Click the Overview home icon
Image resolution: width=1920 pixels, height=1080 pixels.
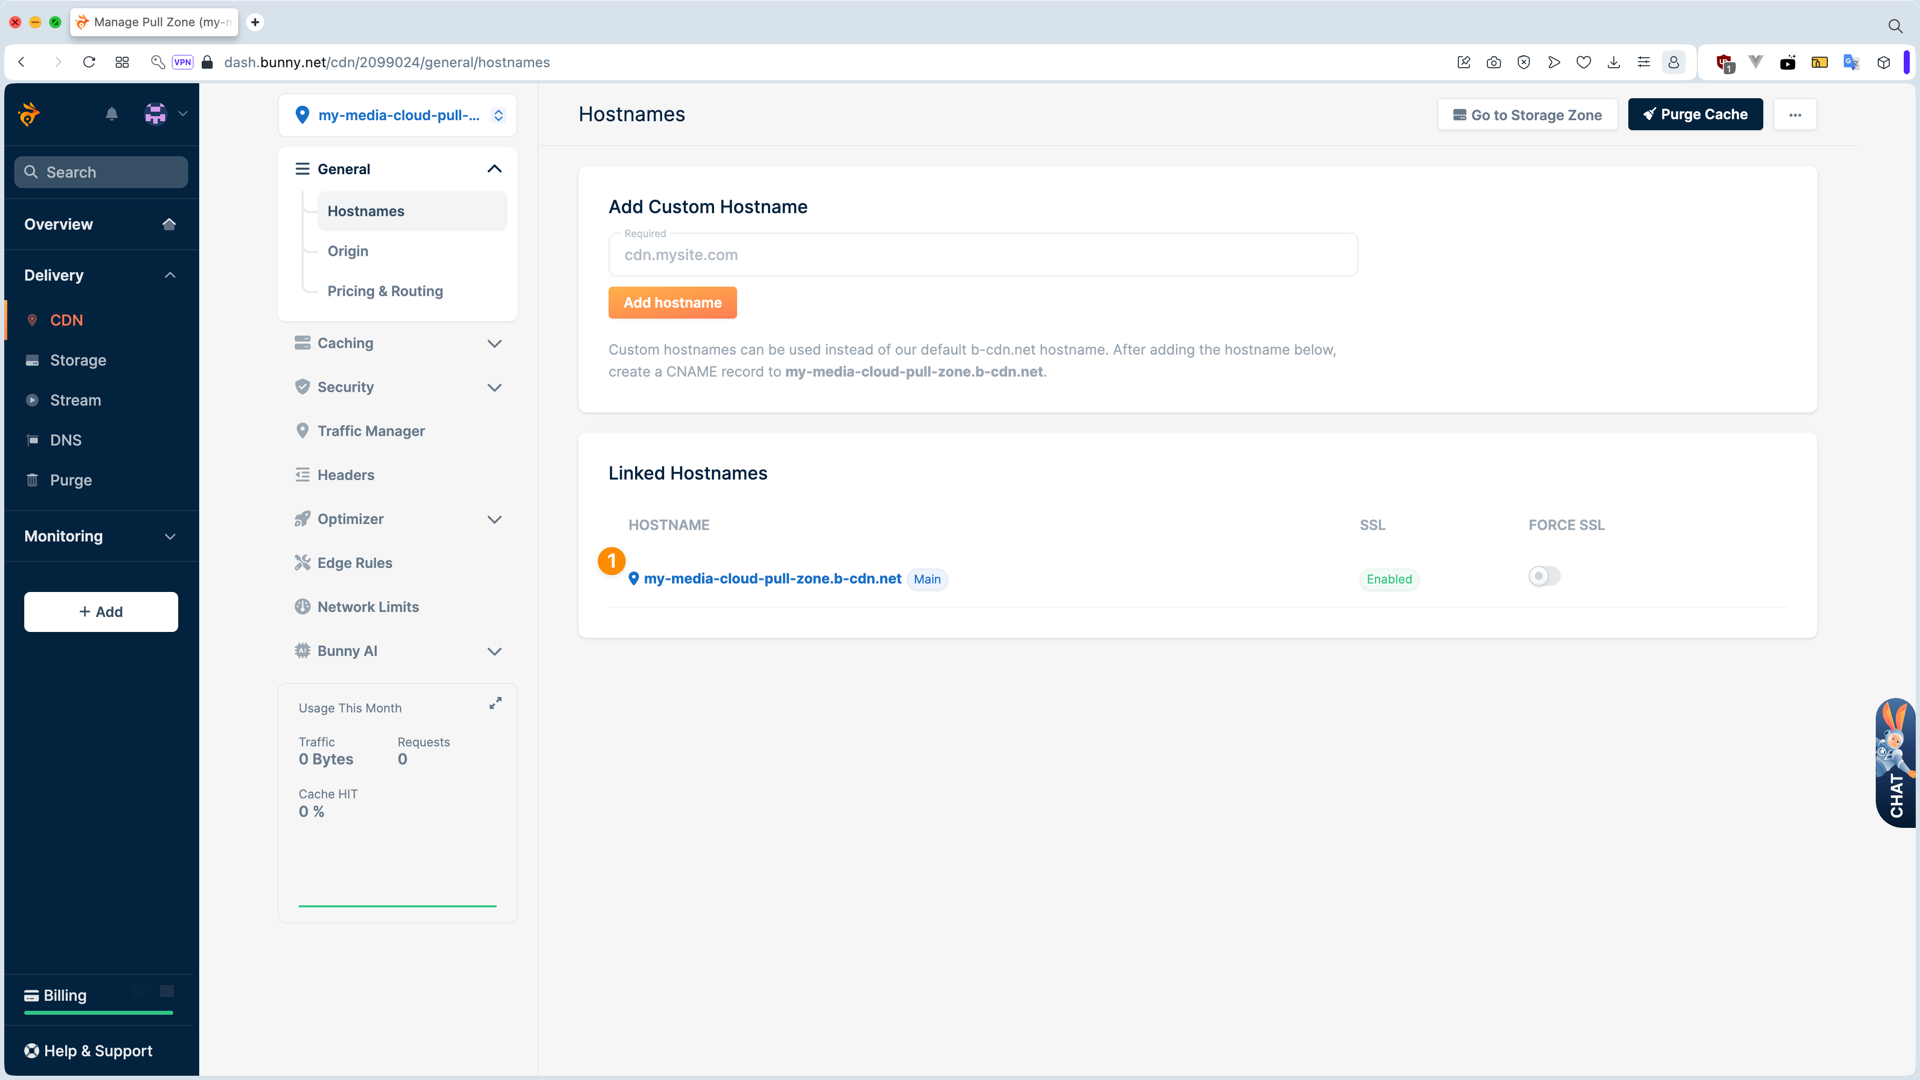point(169,224)
